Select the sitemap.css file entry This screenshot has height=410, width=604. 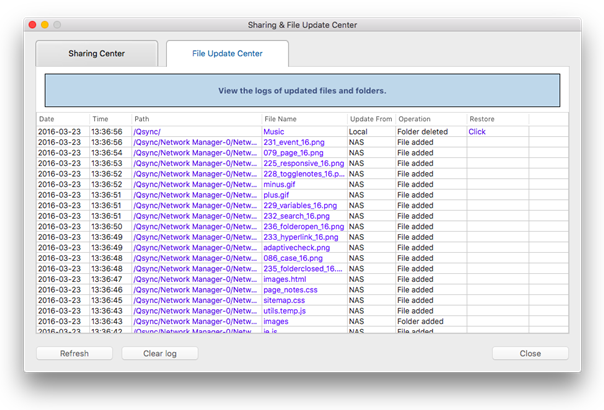coord(284,300)
